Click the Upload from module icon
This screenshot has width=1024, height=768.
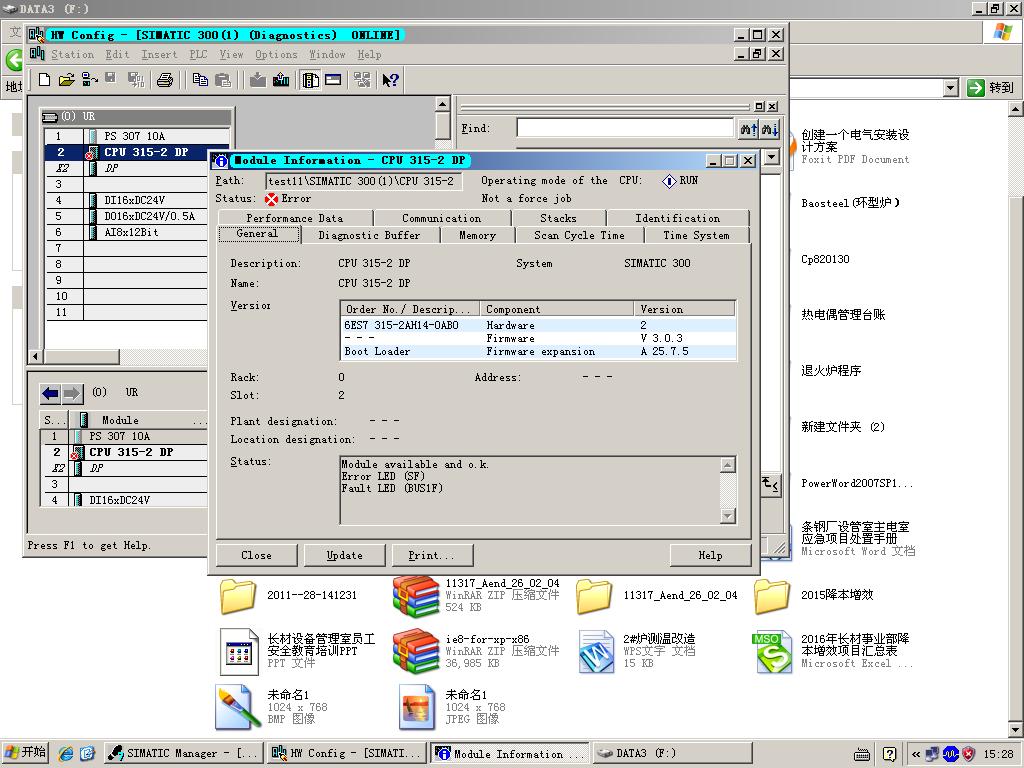tap(281, 80)
